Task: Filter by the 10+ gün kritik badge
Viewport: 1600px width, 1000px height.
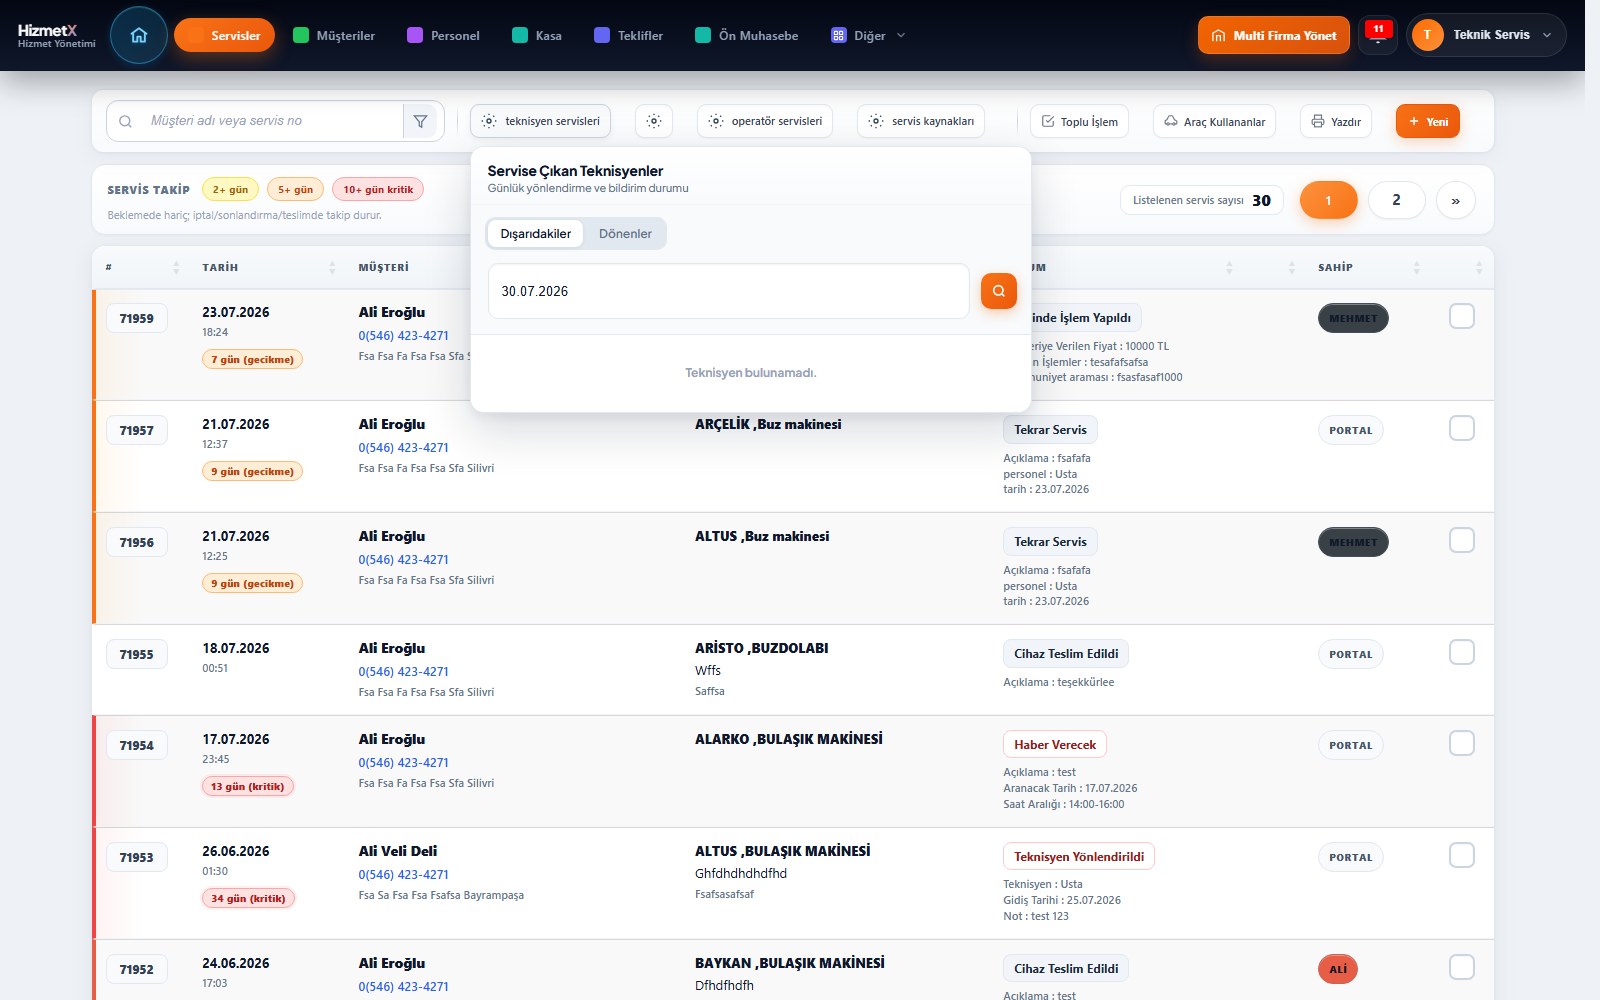Action: pos(378,189)
